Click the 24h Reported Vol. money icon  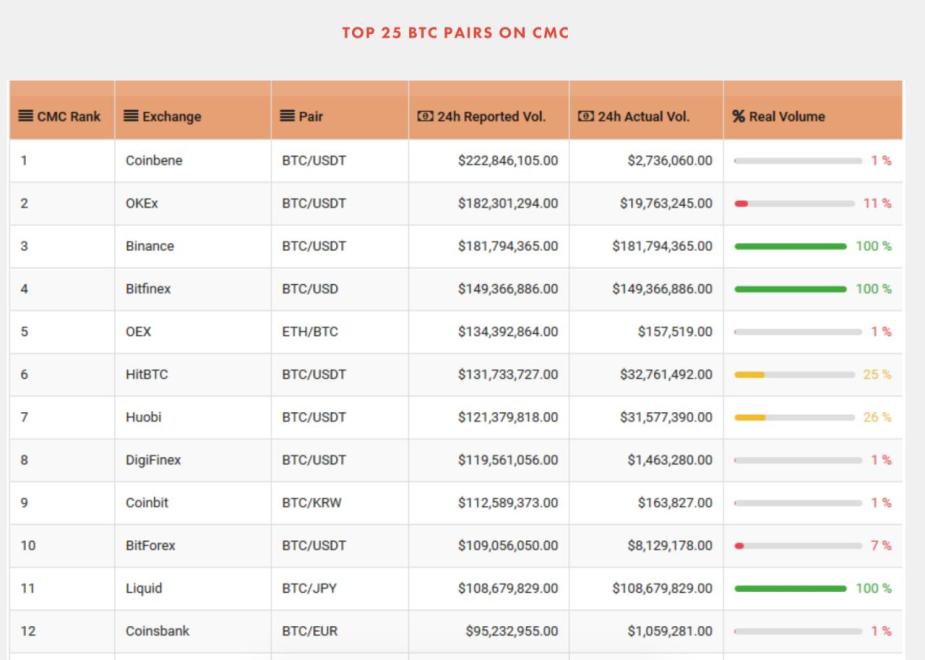(425, 117)
